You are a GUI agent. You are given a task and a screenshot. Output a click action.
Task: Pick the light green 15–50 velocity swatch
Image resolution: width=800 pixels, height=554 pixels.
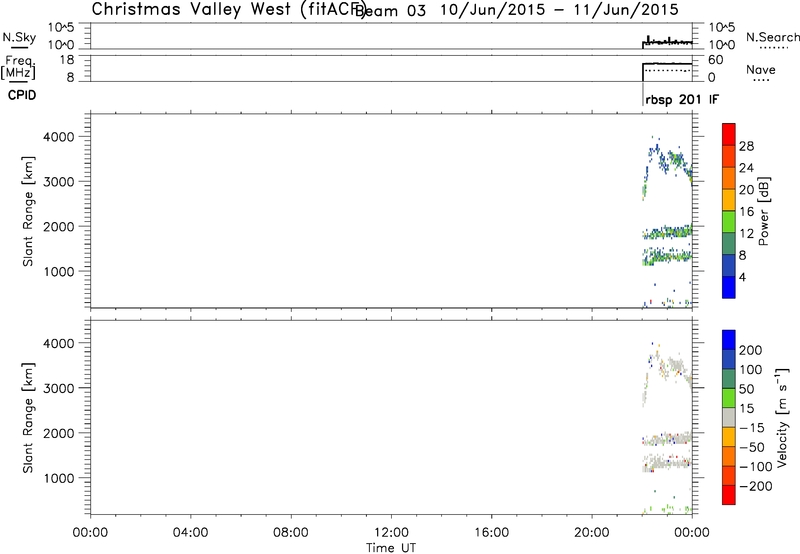click(x=729, y=398)
